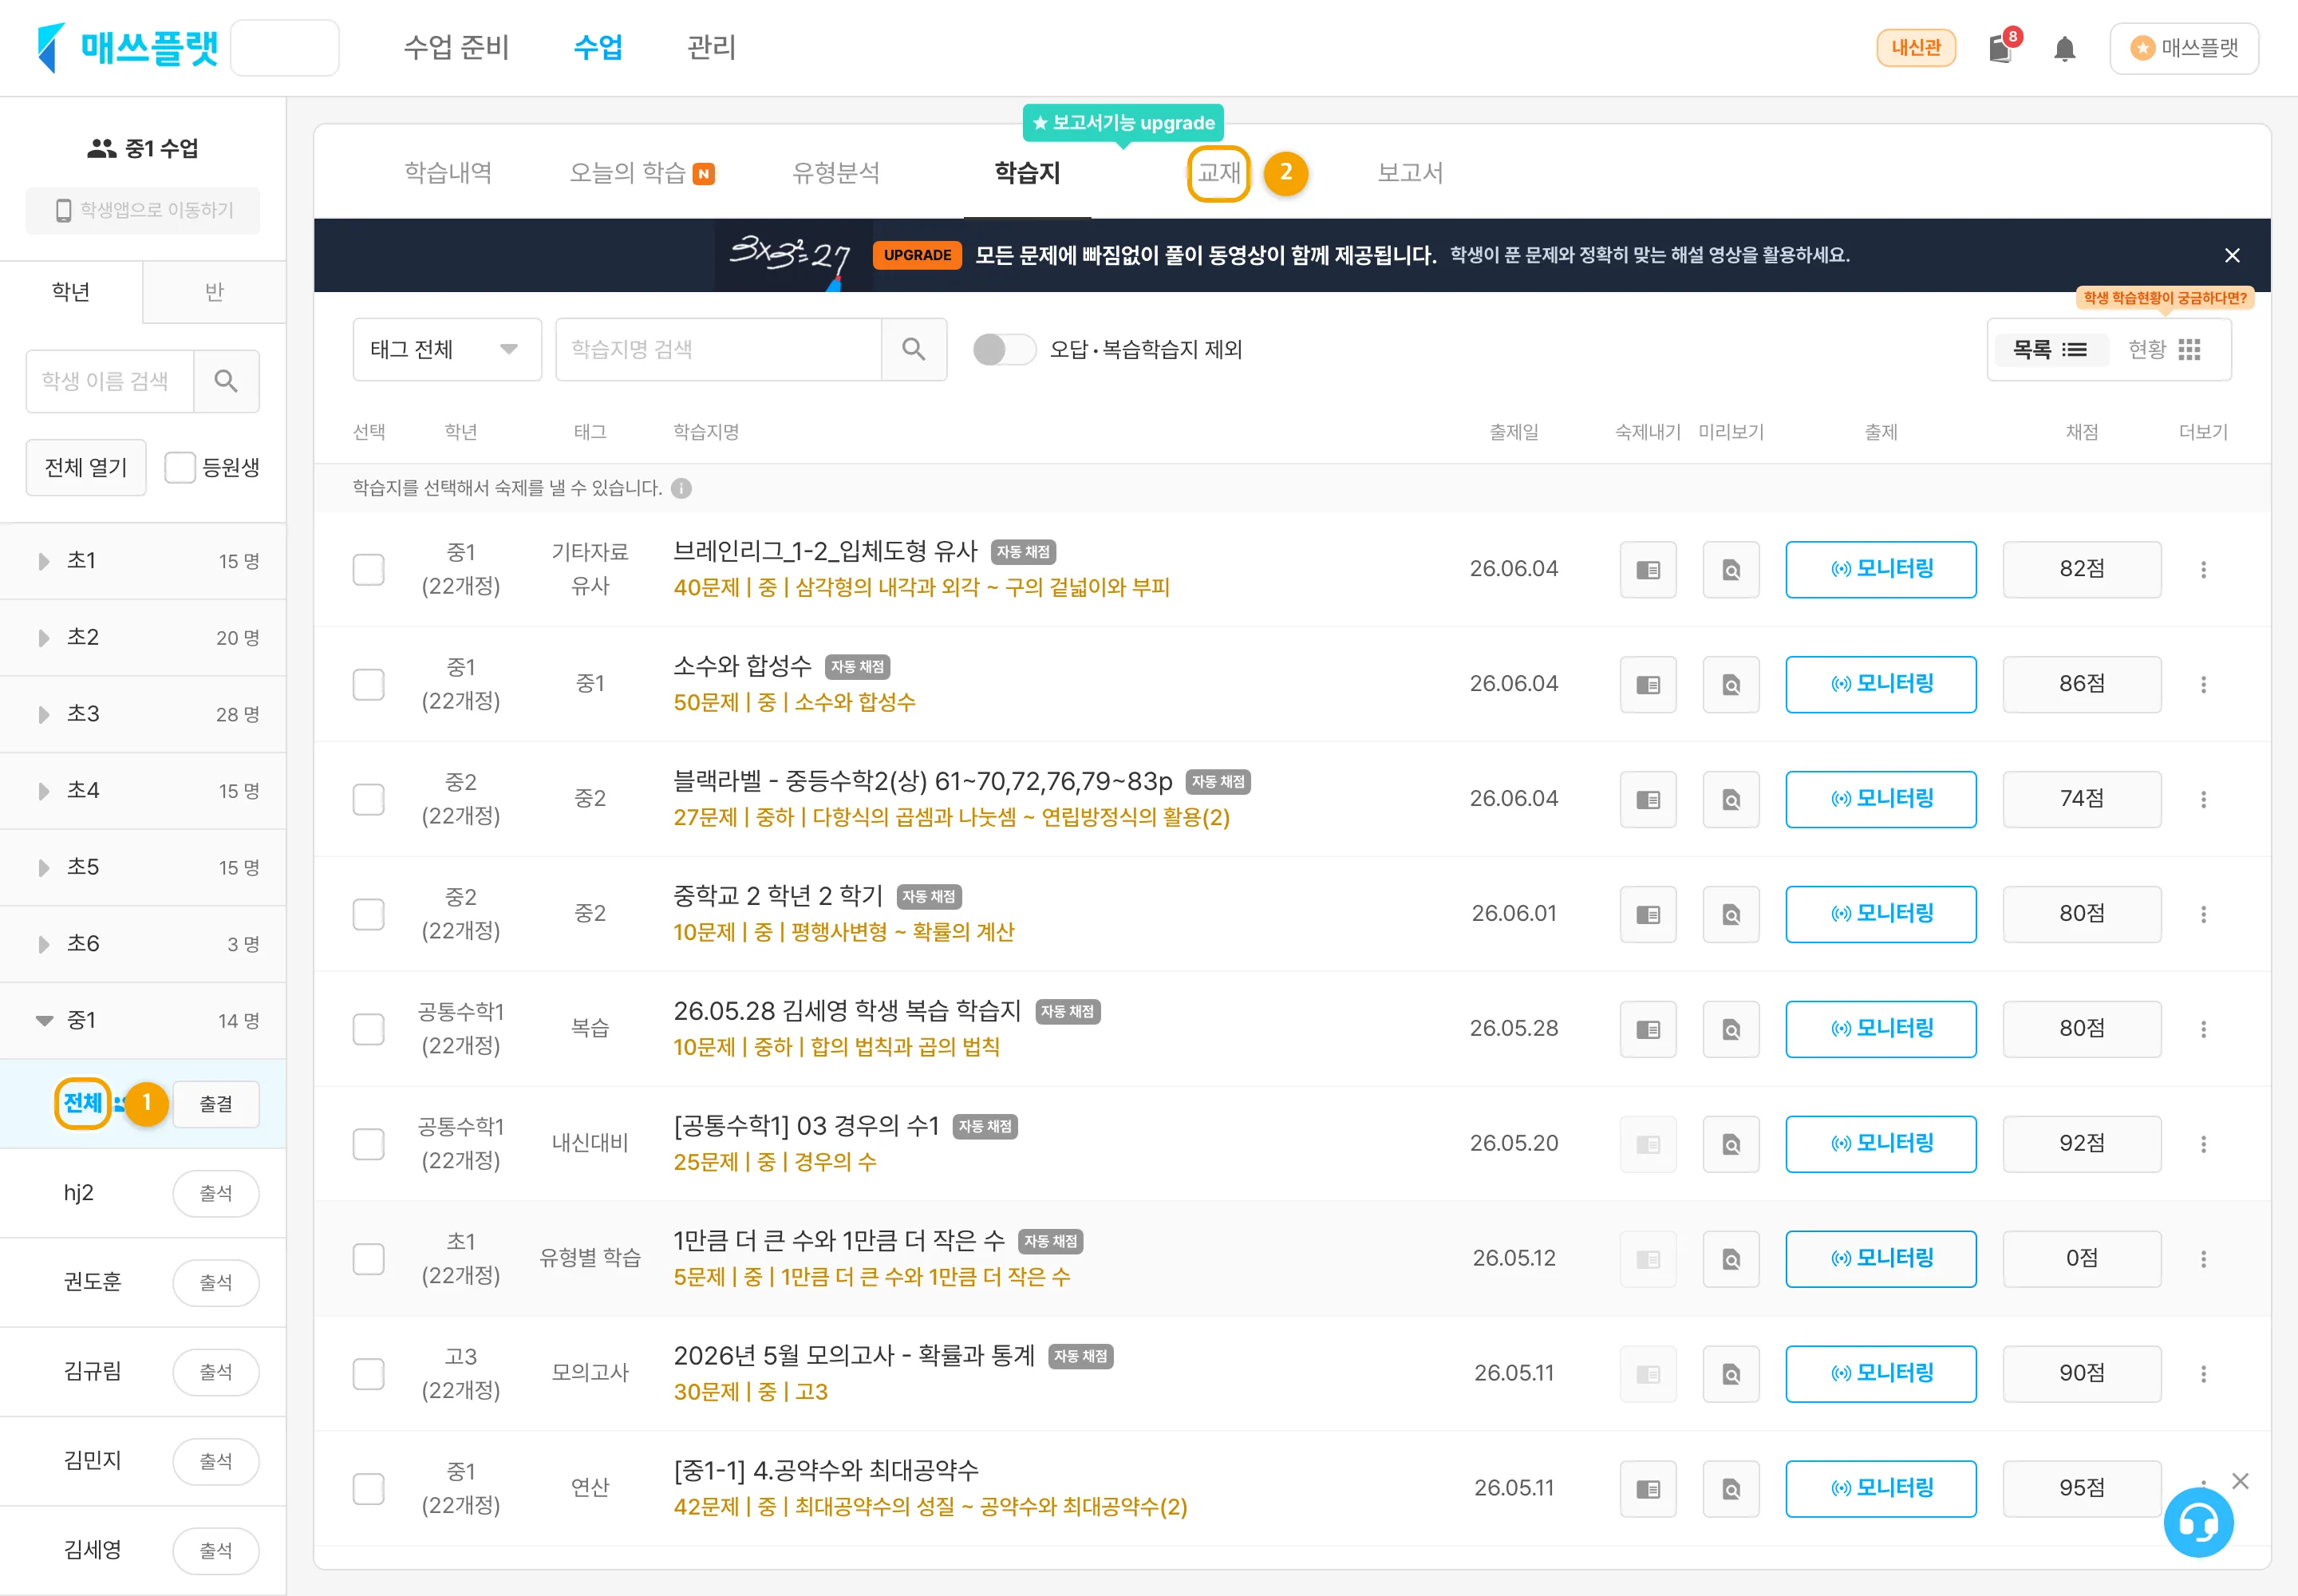The image size is (2298, 1596).
Task: Switch to the 오늘의 학습 tab
Action: (x=641, y=173)
